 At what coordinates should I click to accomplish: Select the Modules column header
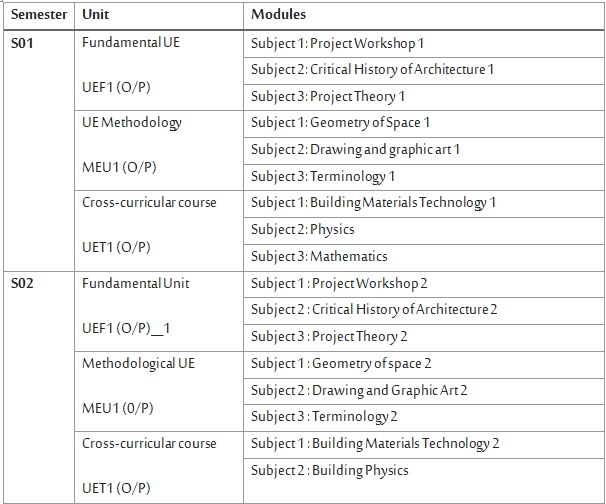pos(279,15)
